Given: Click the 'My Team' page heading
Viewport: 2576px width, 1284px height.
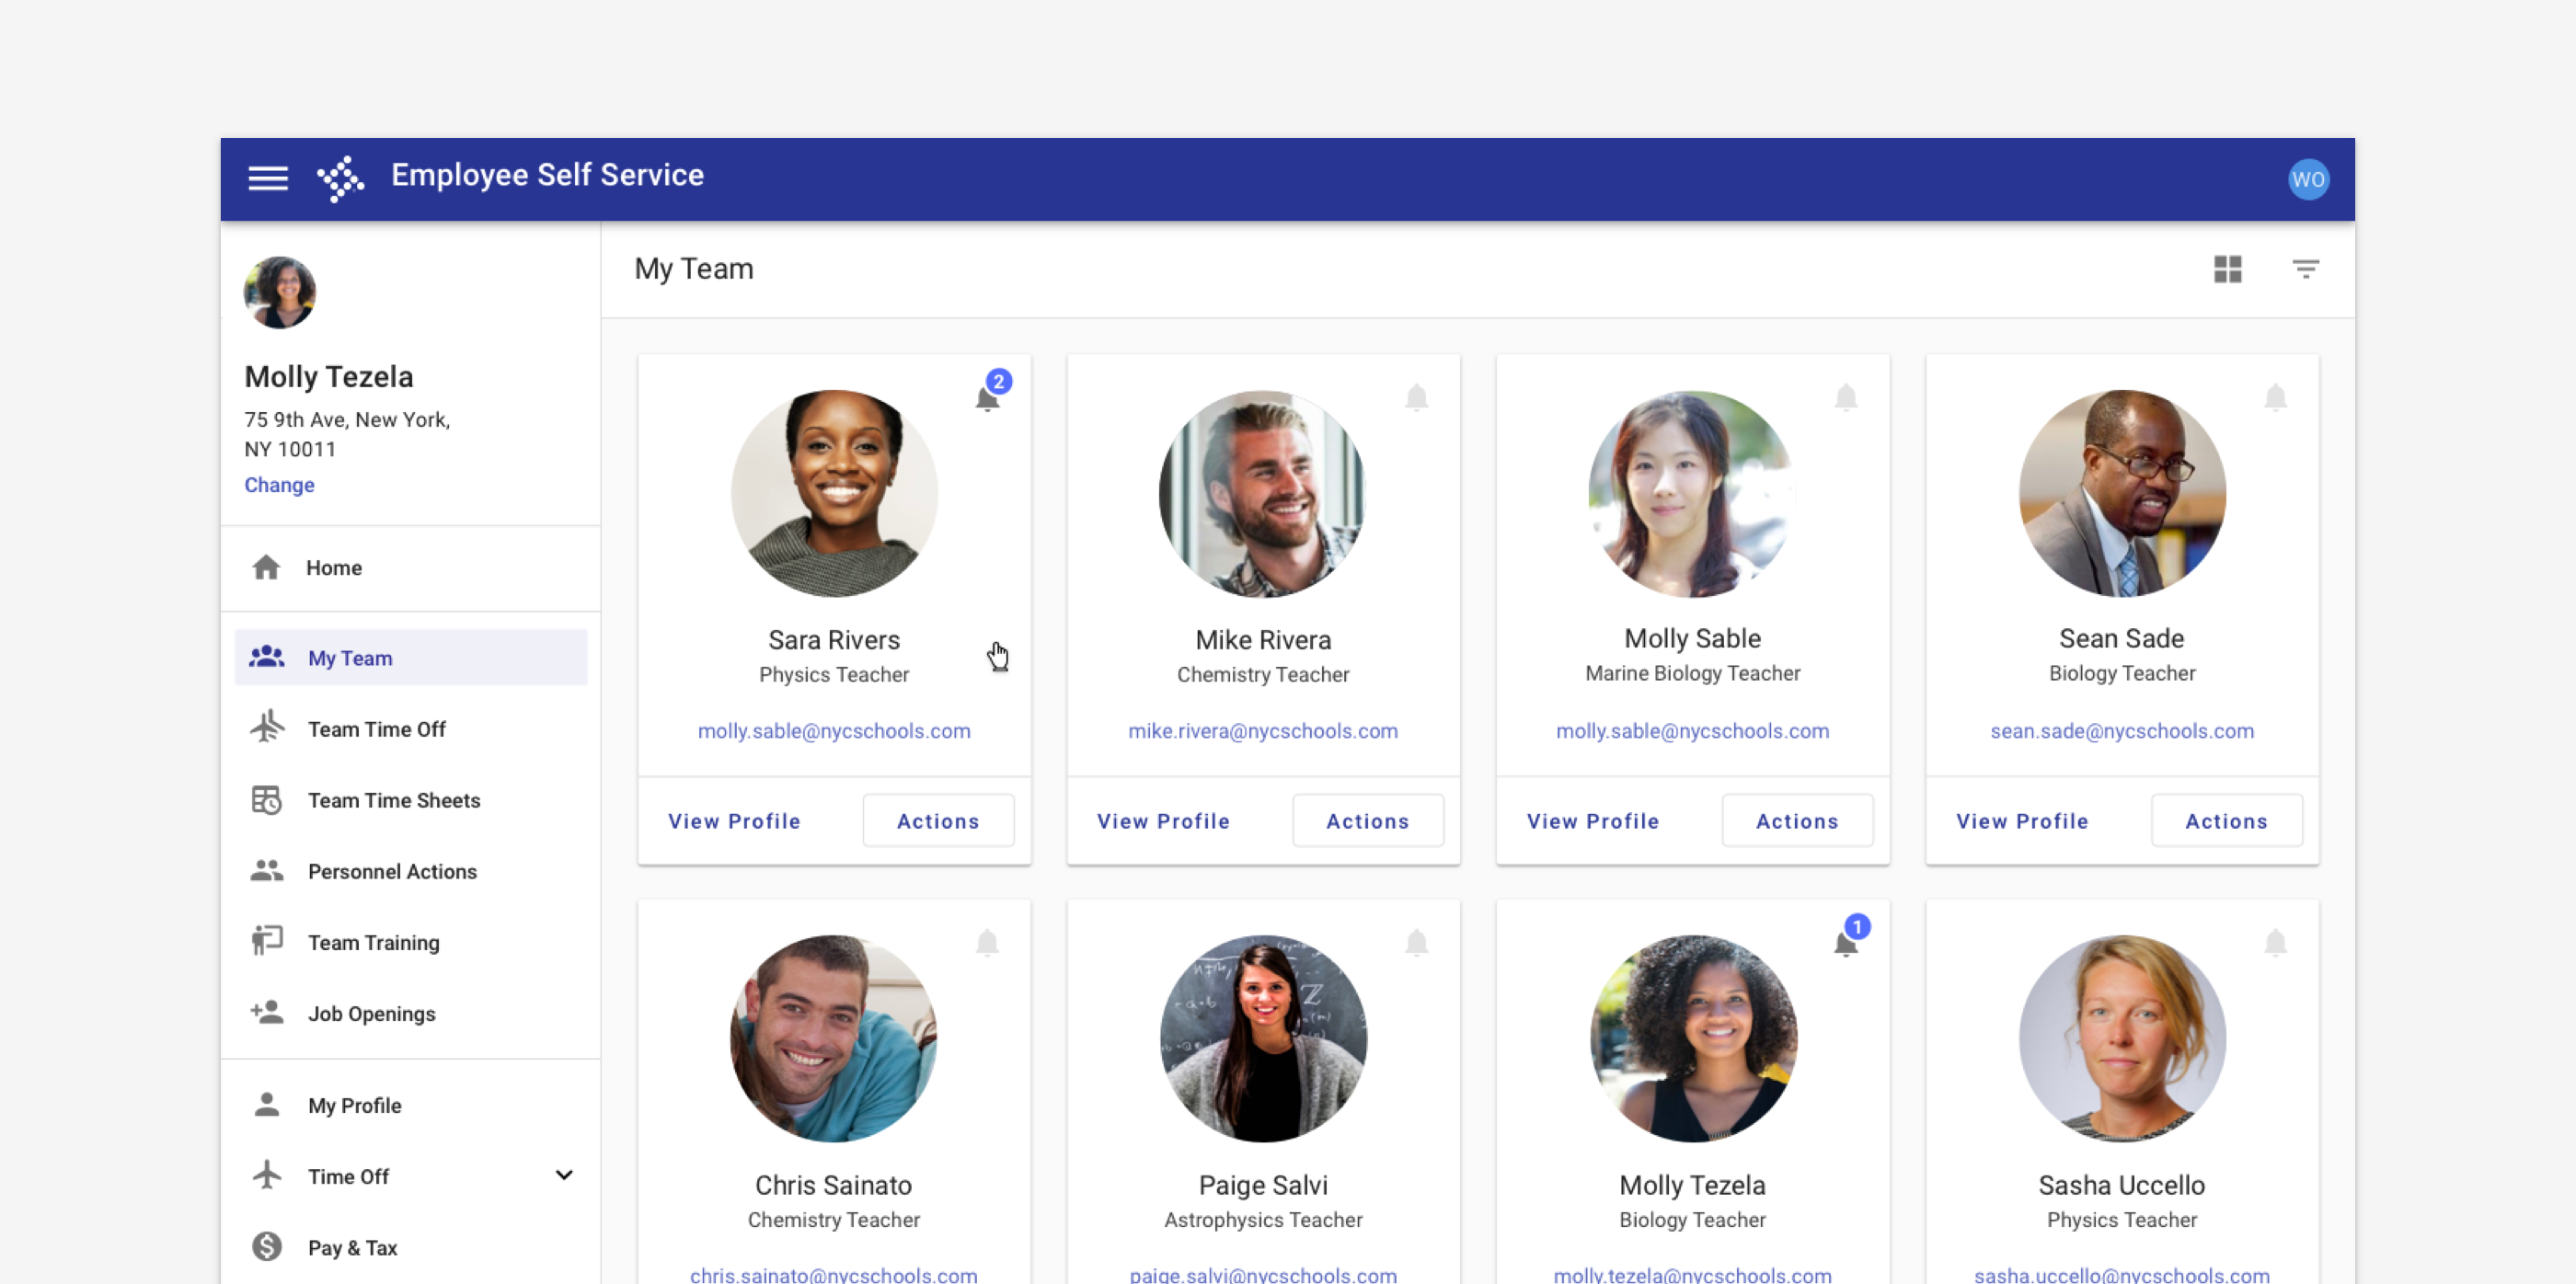Looking at the screenshot, I should coord(694,269).
